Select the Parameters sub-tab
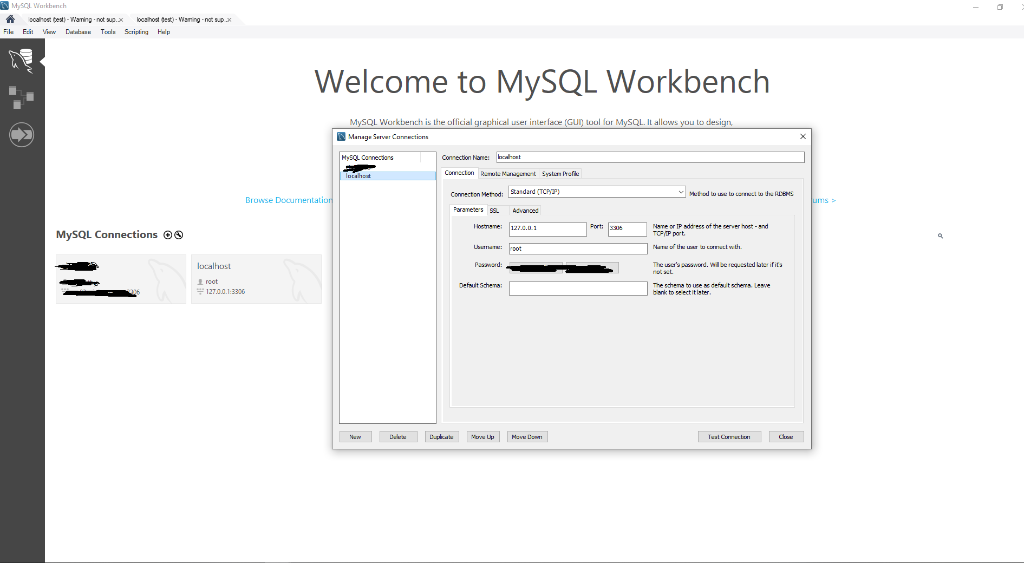The height and width of the screenshot is (563, 1024). pyautogui.click(x=468, y=210)
